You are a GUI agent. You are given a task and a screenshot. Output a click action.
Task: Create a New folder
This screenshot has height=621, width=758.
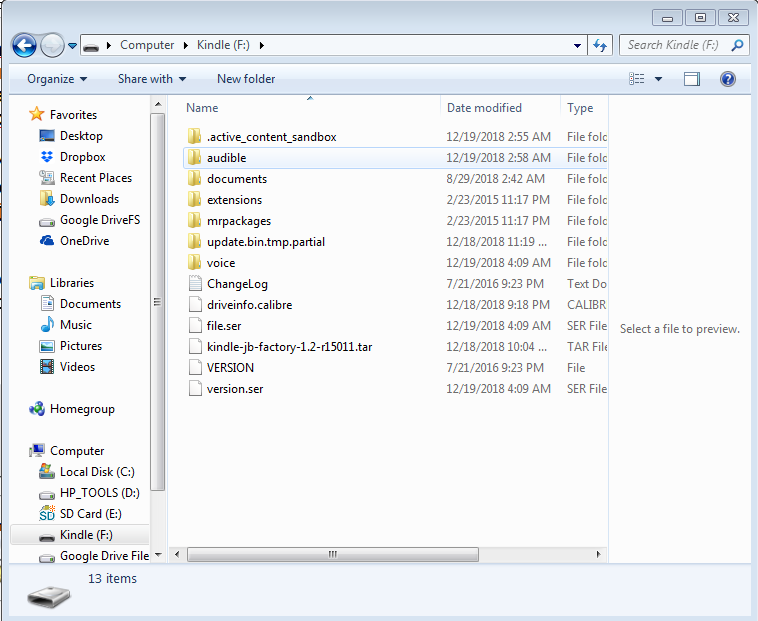pyautogui.click(x=246, y=79)
